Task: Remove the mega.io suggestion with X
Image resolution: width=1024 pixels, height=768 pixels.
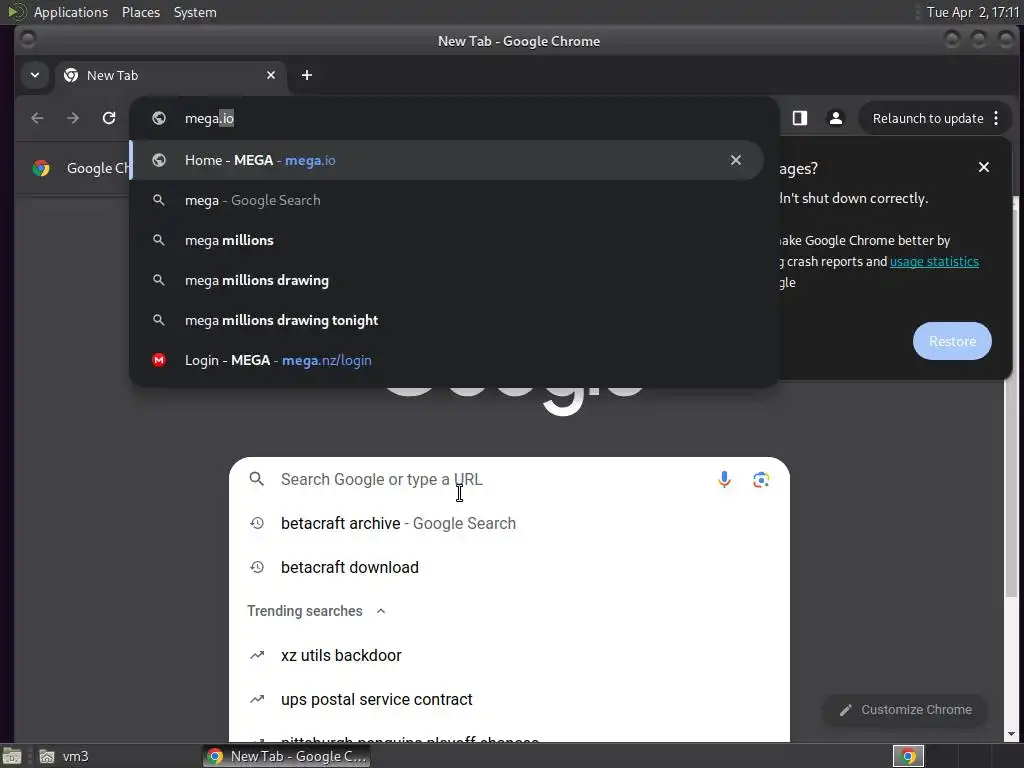Action: pos(736,160)
